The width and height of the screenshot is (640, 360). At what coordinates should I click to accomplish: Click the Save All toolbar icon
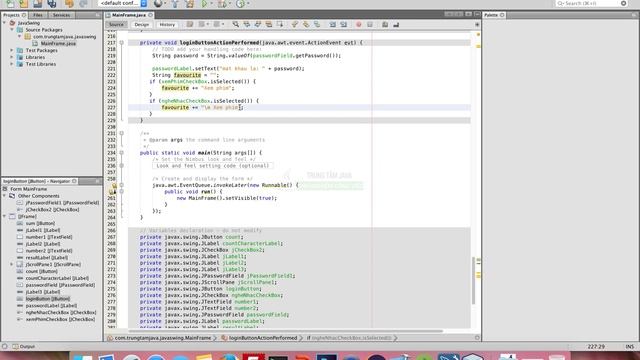[x=52, y=4]
